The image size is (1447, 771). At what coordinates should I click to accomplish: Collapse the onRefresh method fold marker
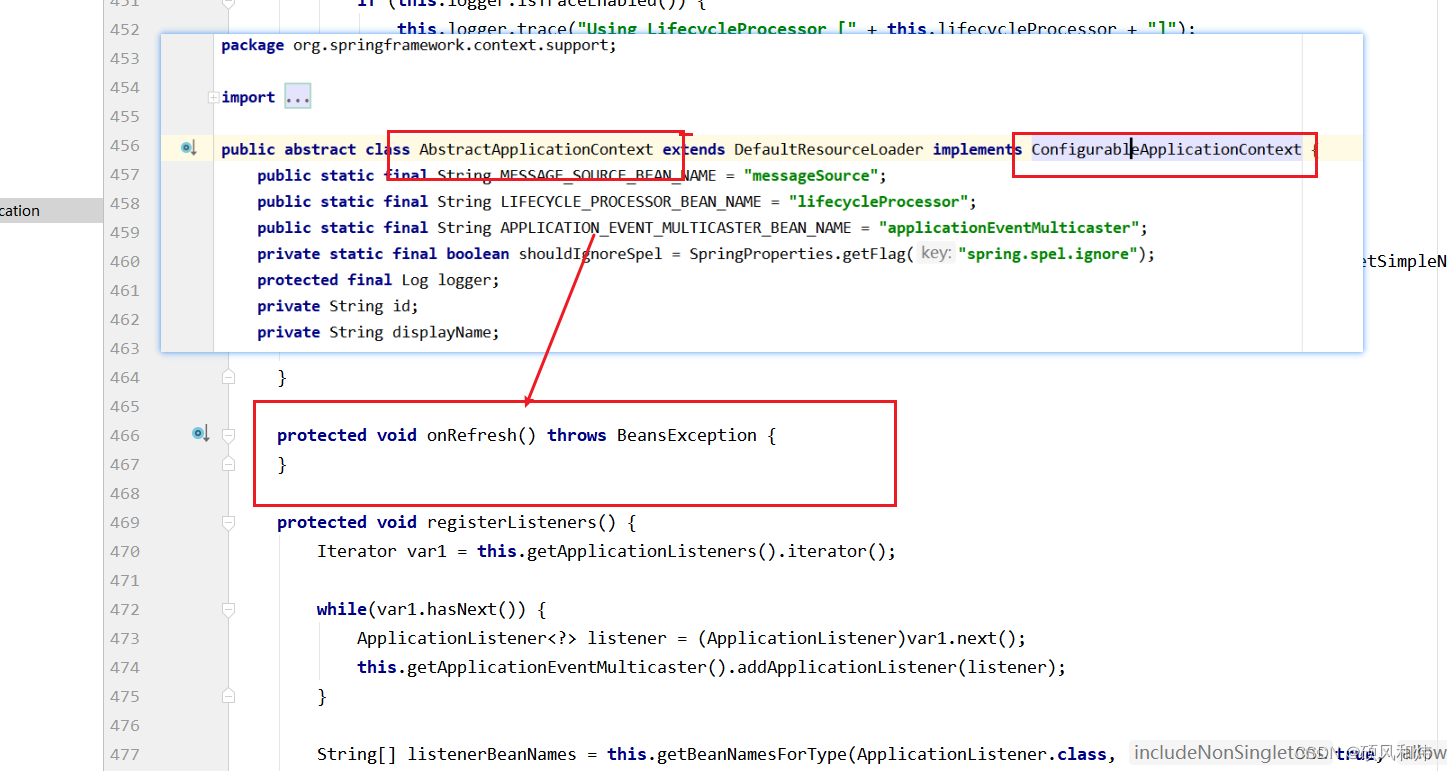[229, 435]
